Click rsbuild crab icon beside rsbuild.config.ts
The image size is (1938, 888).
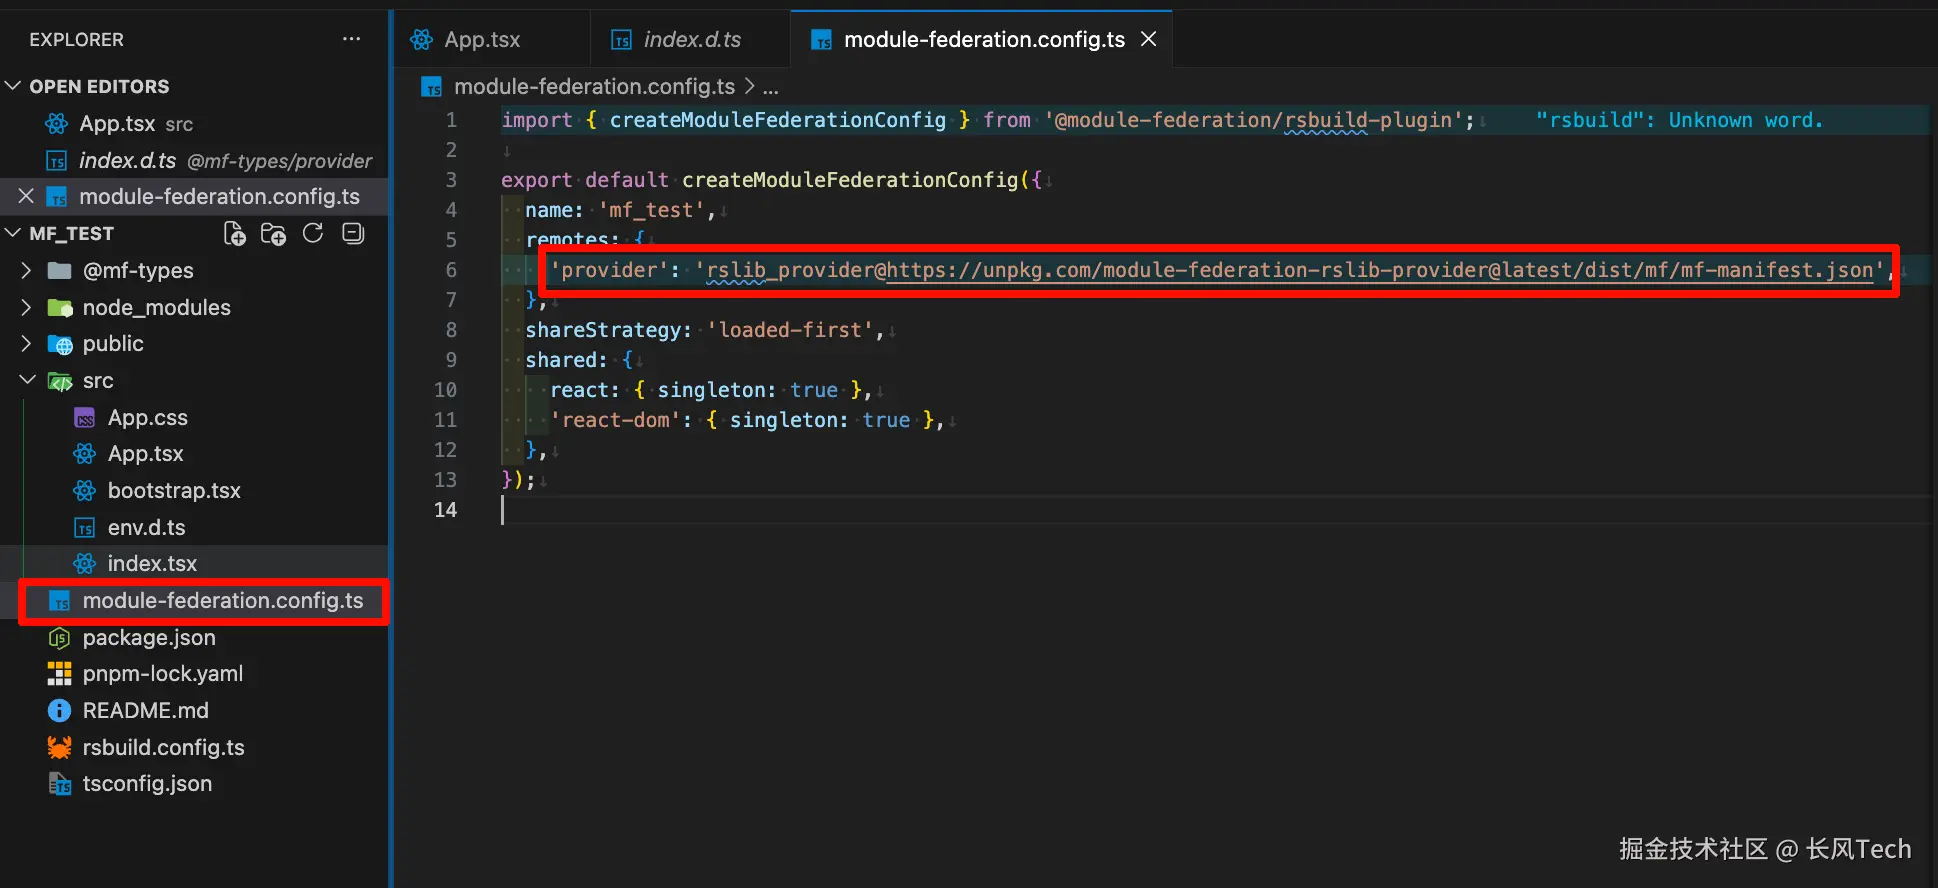[x=60, y=747]
